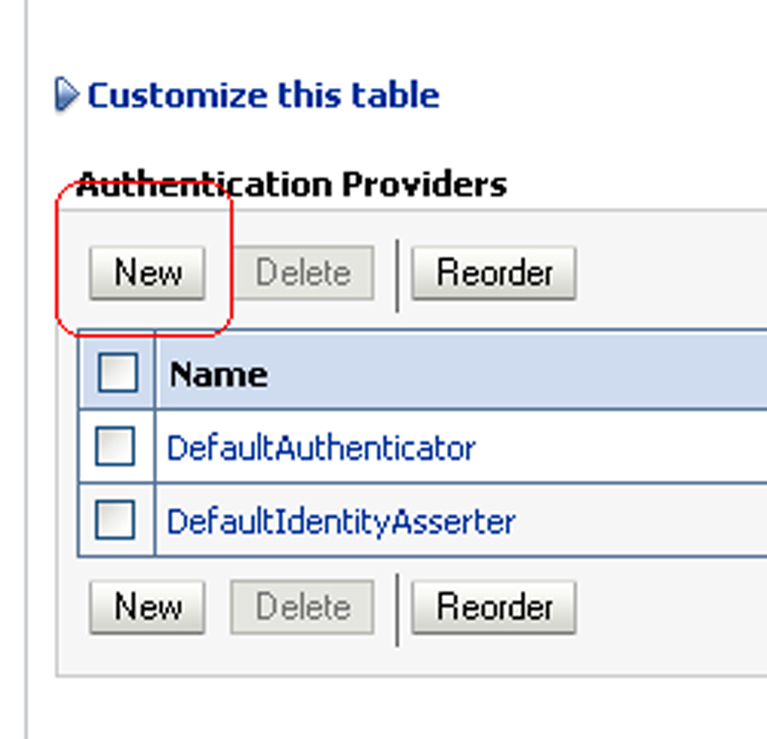Viewport: 767px width, 739px height.
Task: Click empty area of DefaultAuthenticator row
Action: point(621,447)
